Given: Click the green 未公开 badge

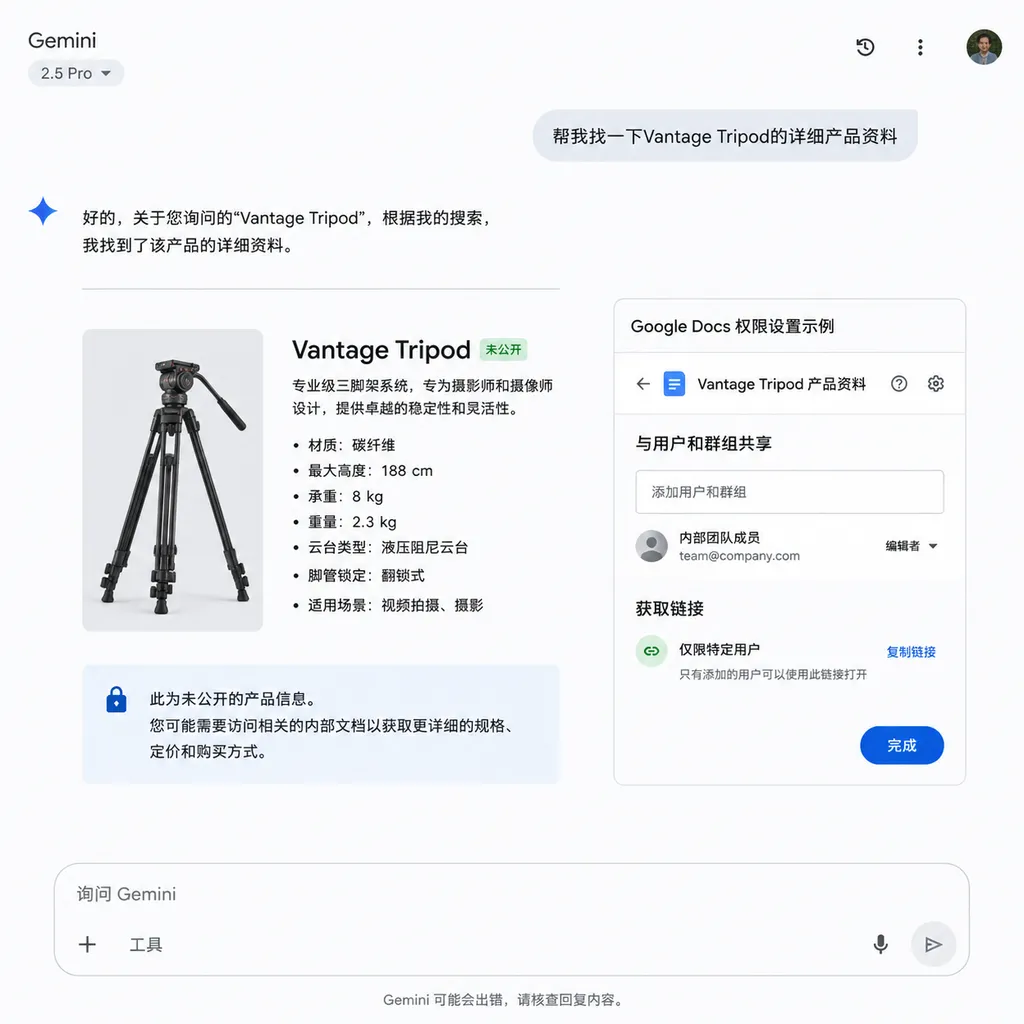Looking at the screenshot, I should pos(503,349).
